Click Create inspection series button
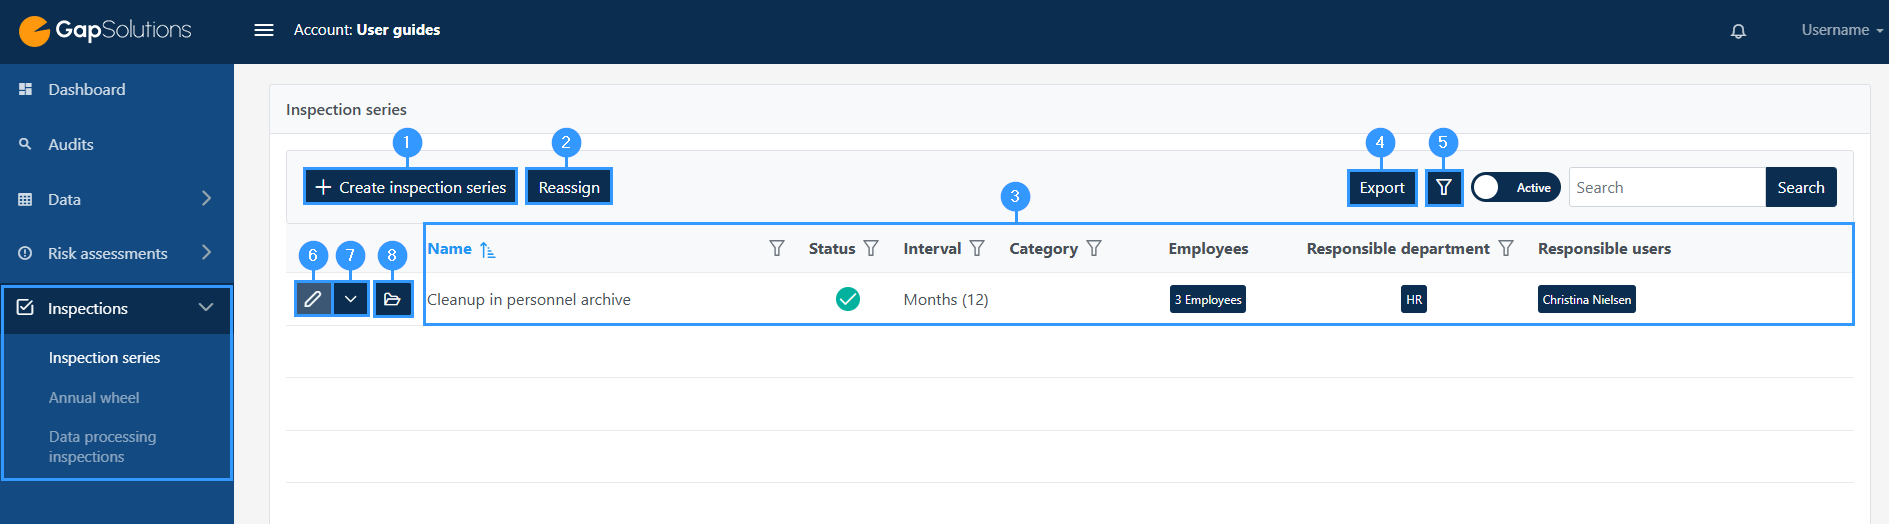The image size is (1889, 524). pyautogui.click(x=411, y=187)
